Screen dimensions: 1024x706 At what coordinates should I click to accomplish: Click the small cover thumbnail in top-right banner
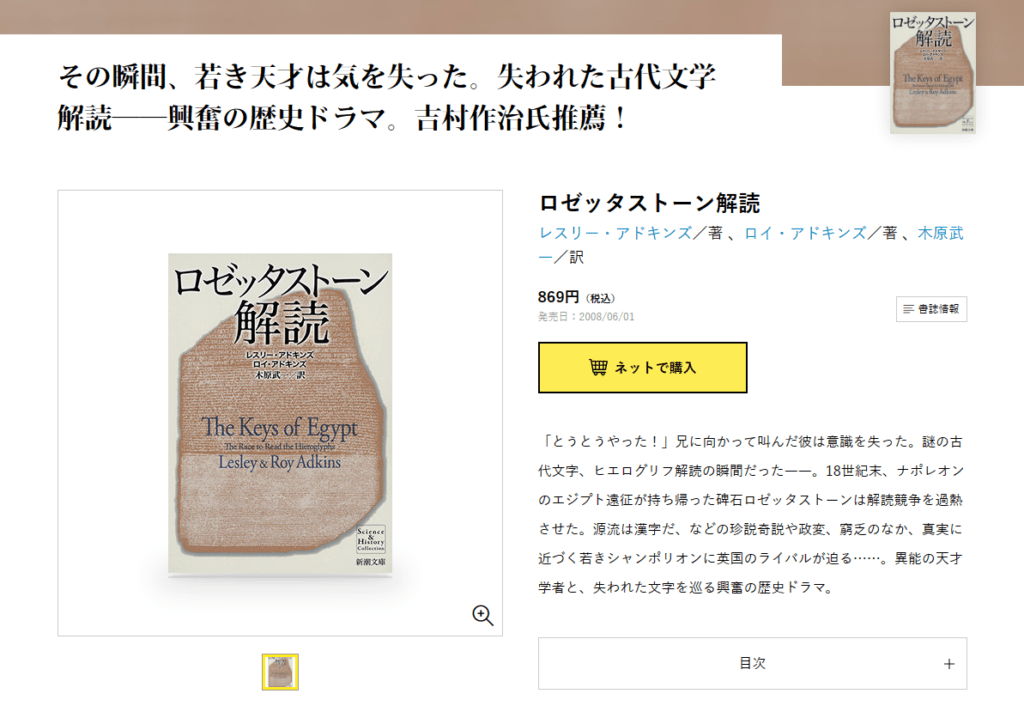(x=933, y=72)
